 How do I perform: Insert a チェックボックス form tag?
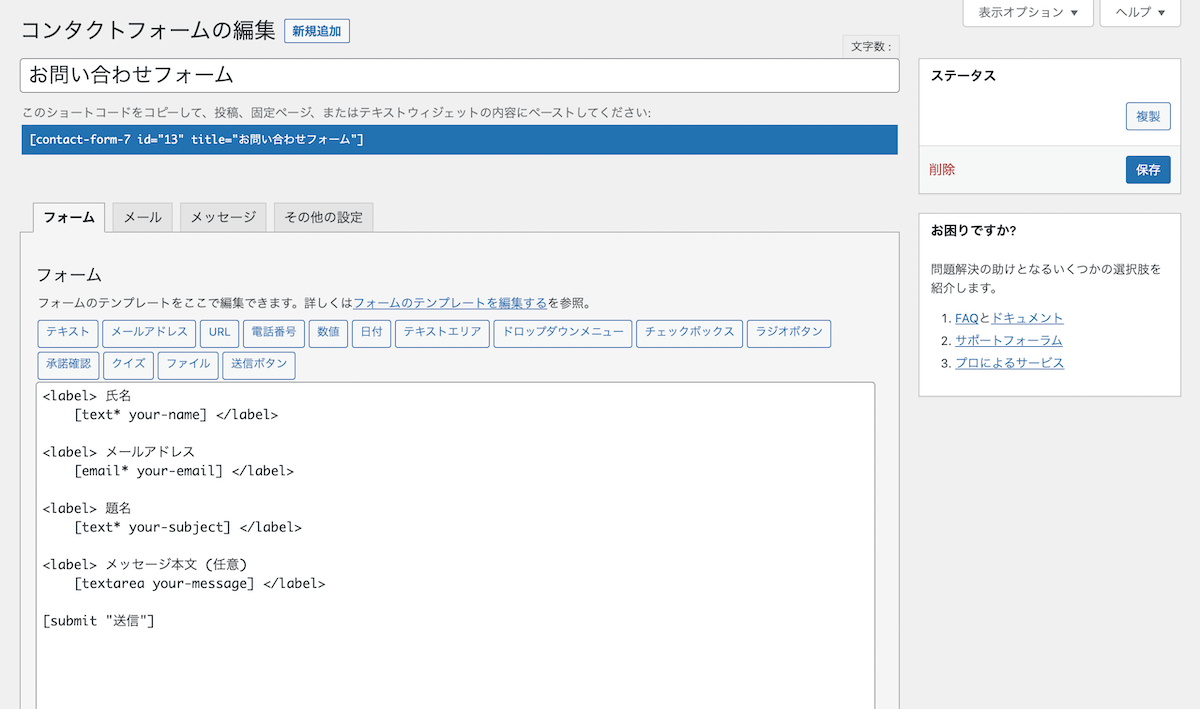[x=689, y=334]
